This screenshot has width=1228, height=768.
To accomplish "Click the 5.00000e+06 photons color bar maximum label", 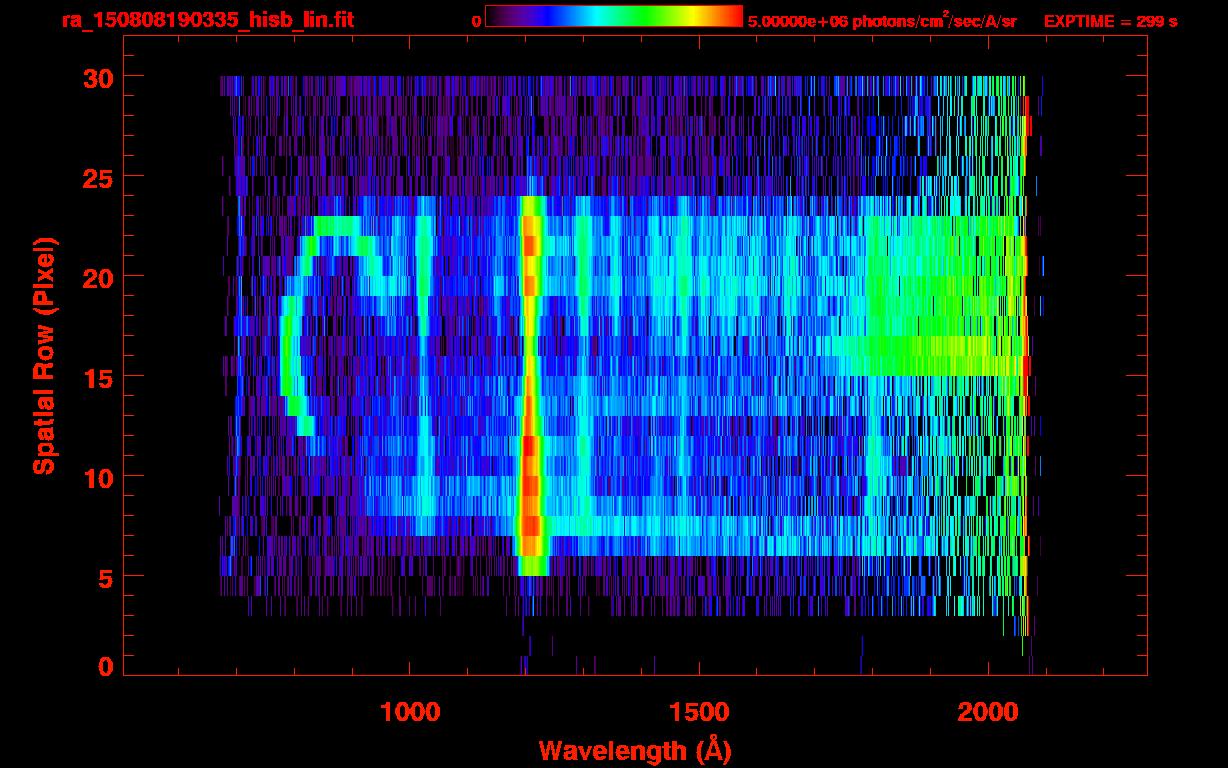I will tap(882, 21).
